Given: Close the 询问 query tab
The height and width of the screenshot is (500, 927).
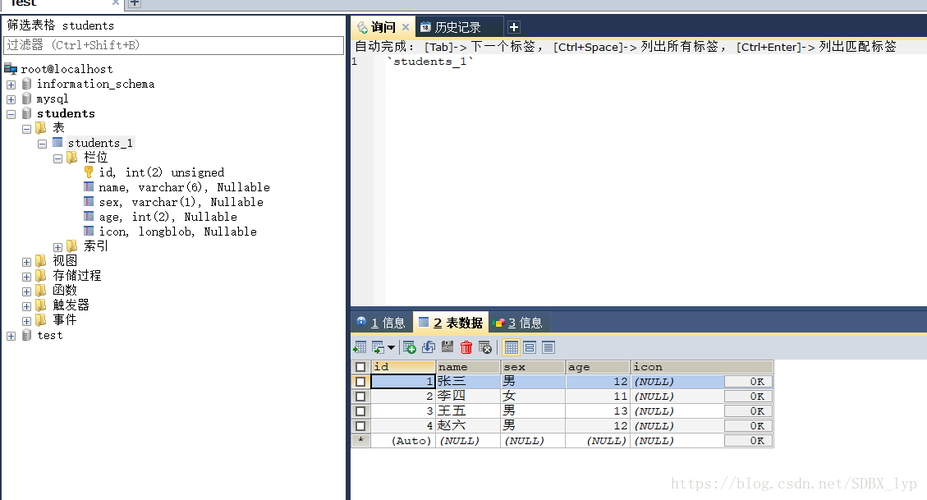Looking at the screenshot, I should 406,27.
